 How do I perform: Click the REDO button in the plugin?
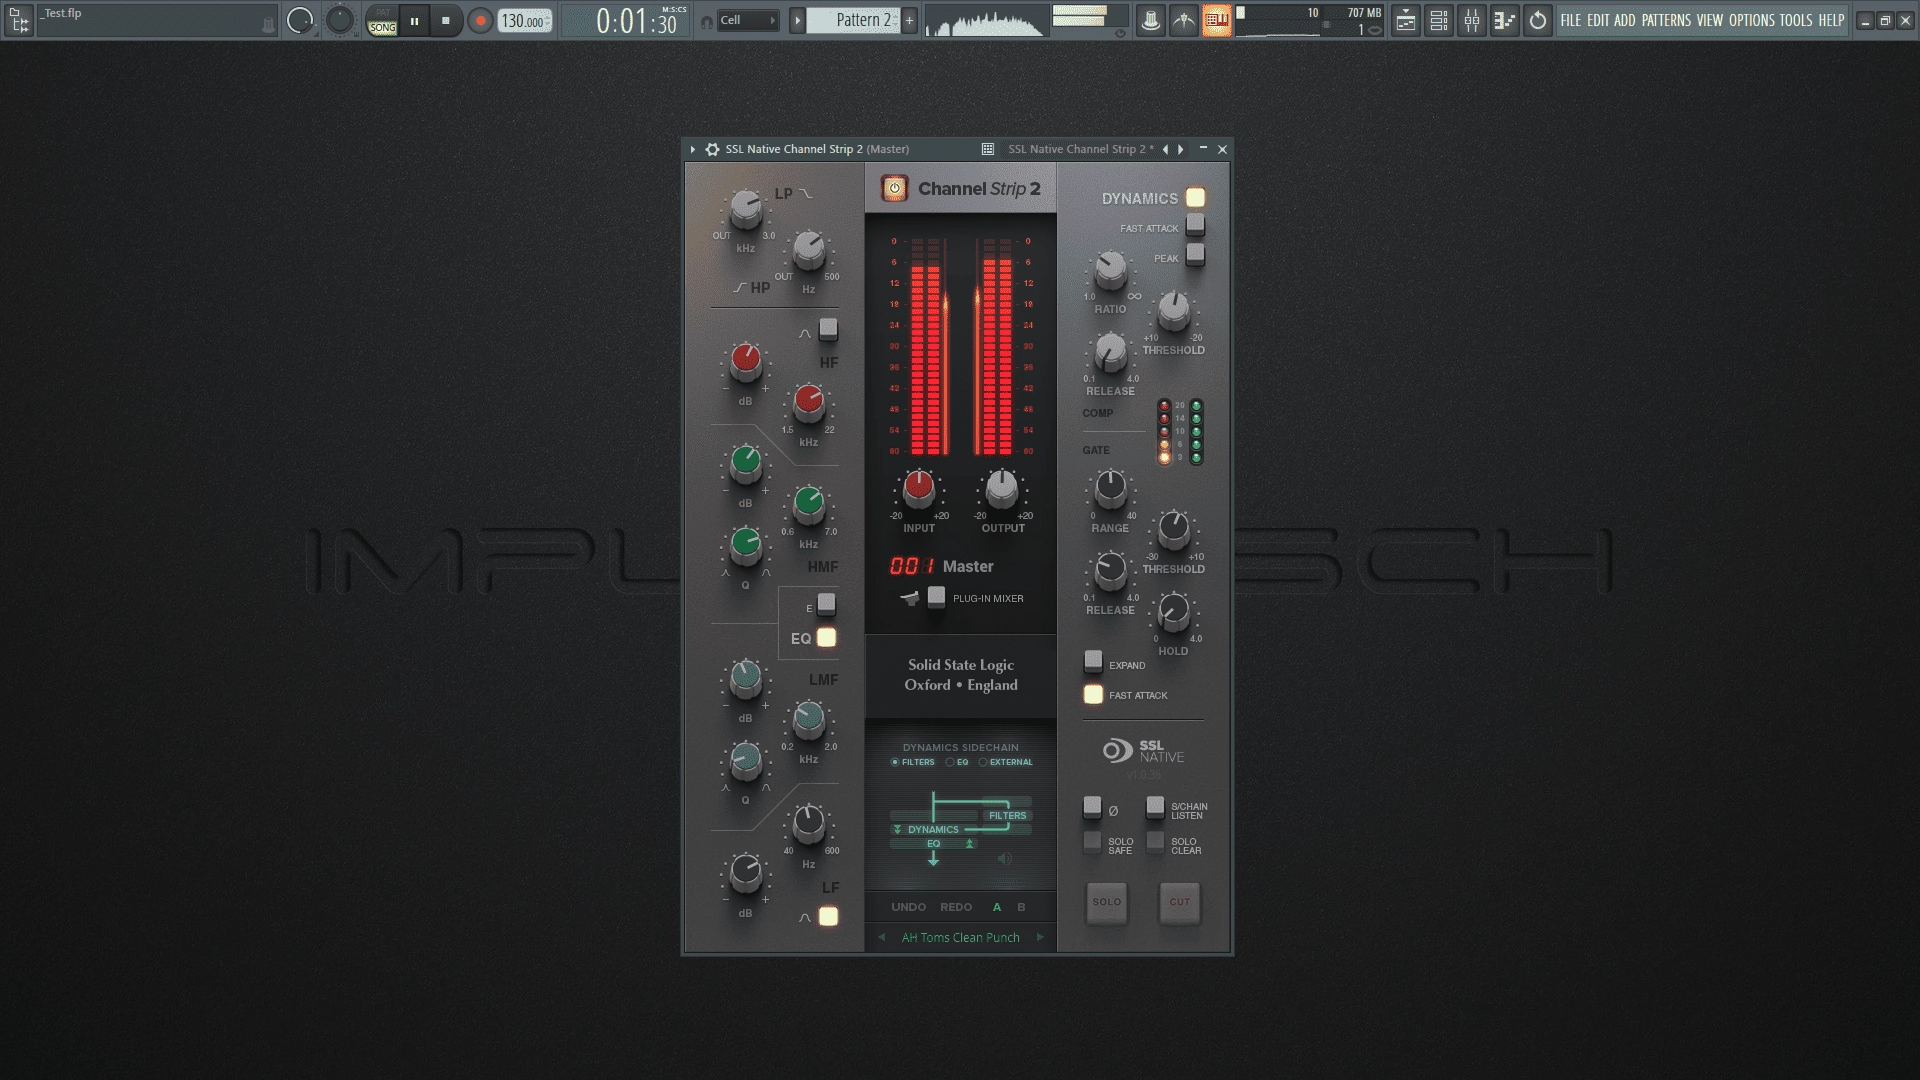(x=956, y=907)
